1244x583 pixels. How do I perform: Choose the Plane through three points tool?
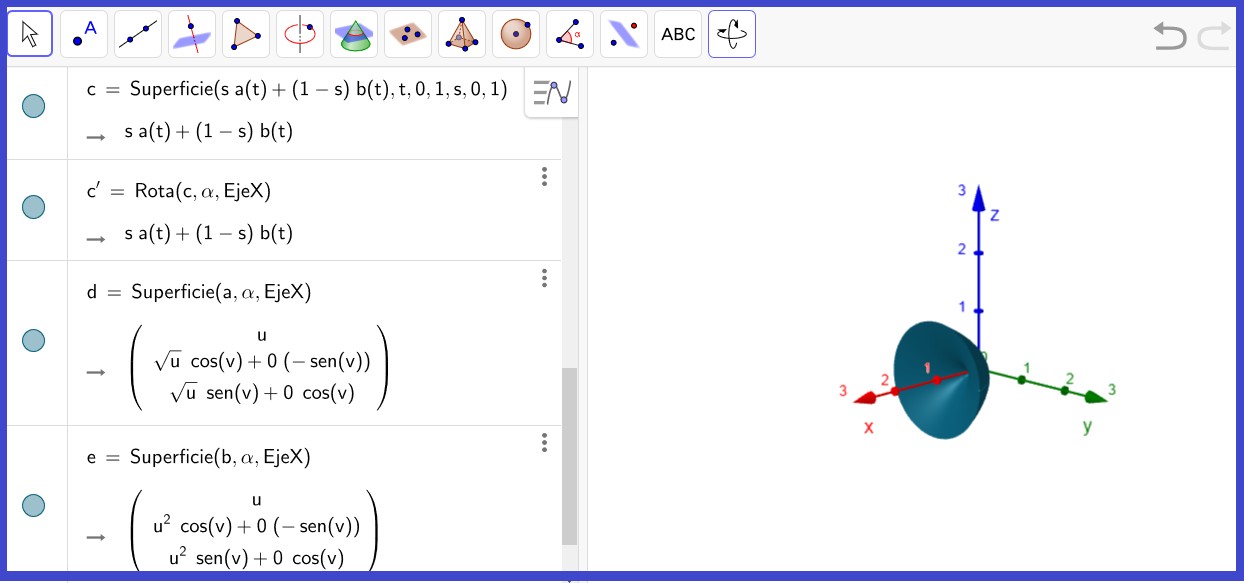pyautogui.click(x=408, y=35)
